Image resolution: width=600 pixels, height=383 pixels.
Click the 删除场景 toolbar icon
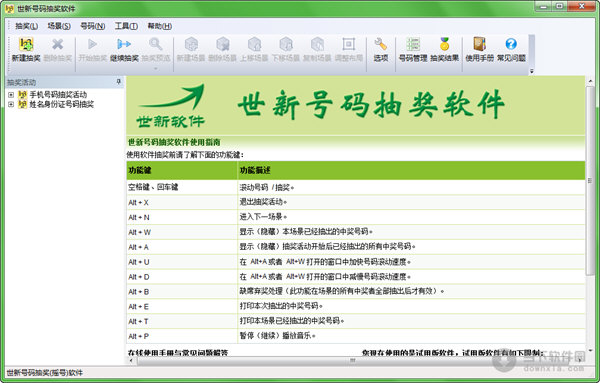pyautogui.click(x=223, y=44)
